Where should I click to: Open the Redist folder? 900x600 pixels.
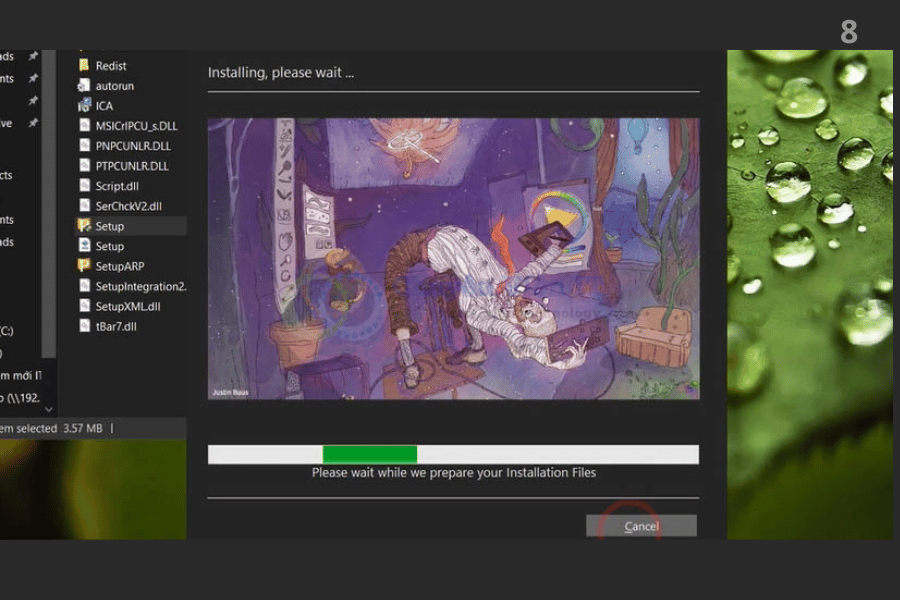click(x=110, y=66)
